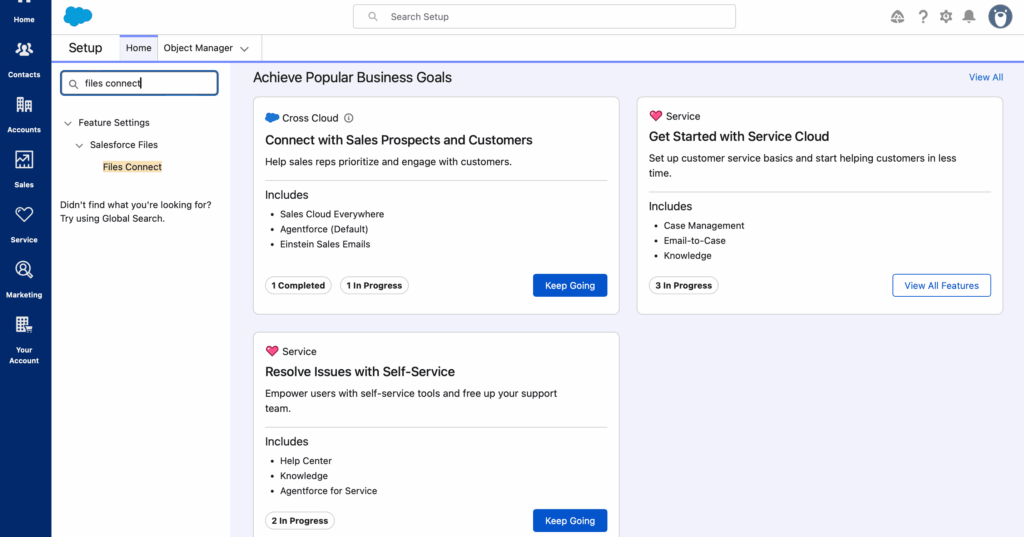Select Feature Settings label in tree
Screen dimensions: 1024x537
[114, 123]
